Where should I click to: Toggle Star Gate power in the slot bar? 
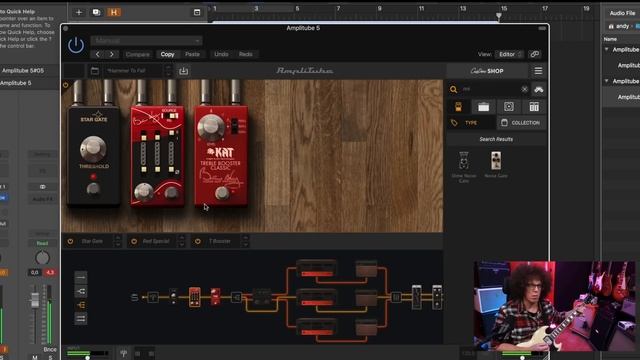(x=71, y=241)
